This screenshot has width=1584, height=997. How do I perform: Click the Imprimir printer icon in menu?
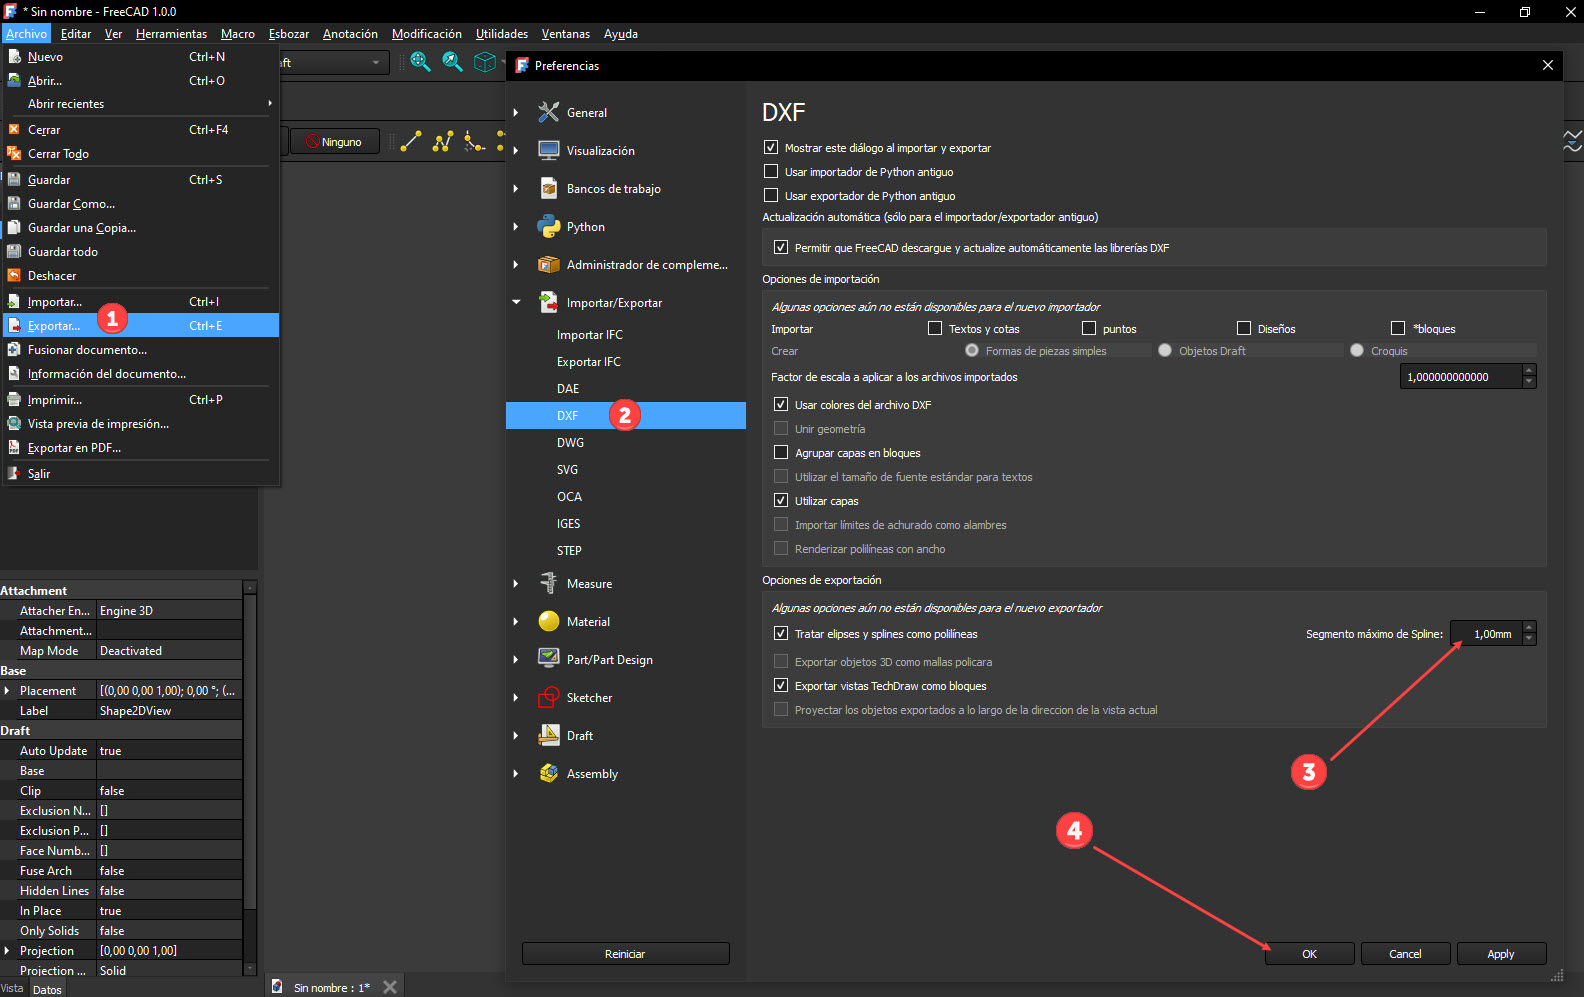[14, 399]
